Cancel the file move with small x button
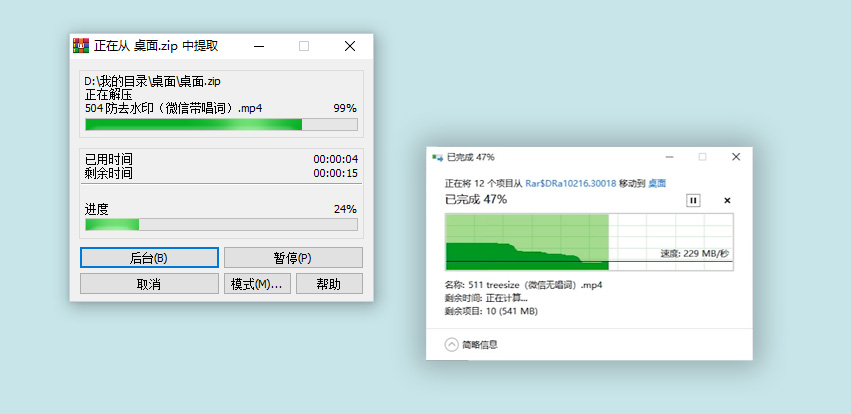Image resolution: width=851 pixels, height=414 pixels. [727, 200]
